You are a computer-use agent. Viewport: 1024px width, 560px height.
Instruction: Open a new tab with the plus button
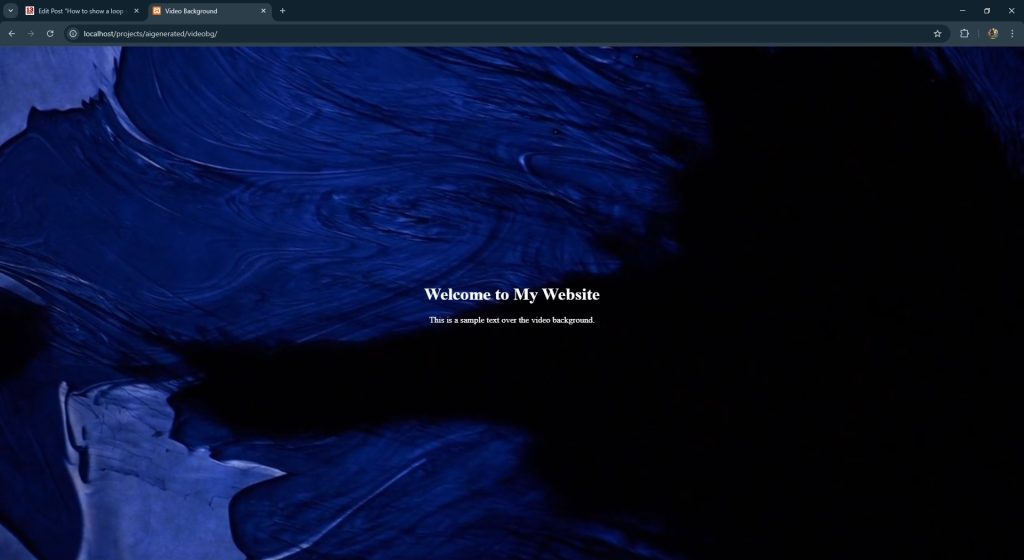click(283, 11)
